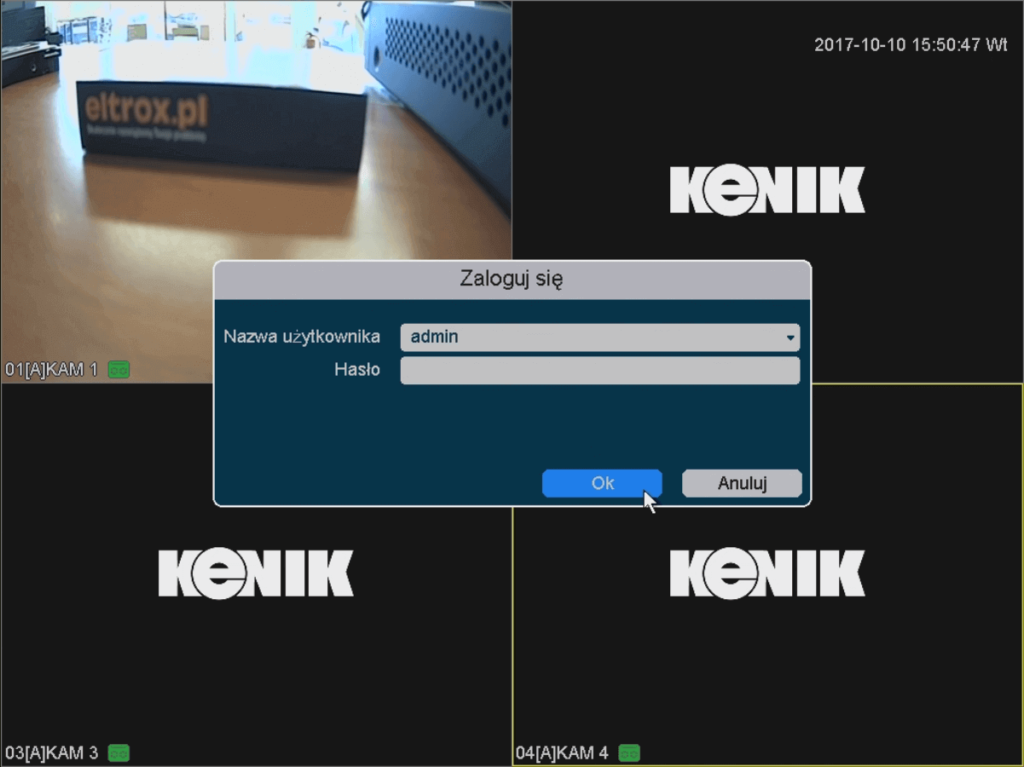Click the Zaloguj się dialog title bar
This screenshot has height=767, width=1024.
(x=511, y=279)
